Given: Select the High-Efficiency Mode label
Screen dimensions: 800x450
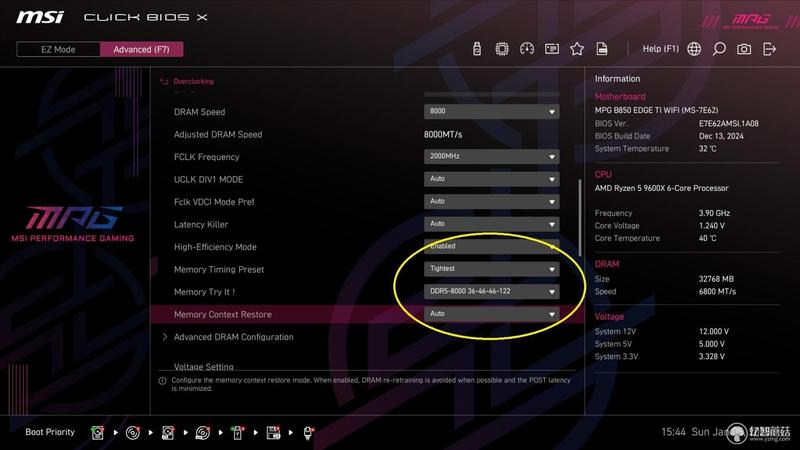Looking at the screenshot, I should click(x=215, y=247).
